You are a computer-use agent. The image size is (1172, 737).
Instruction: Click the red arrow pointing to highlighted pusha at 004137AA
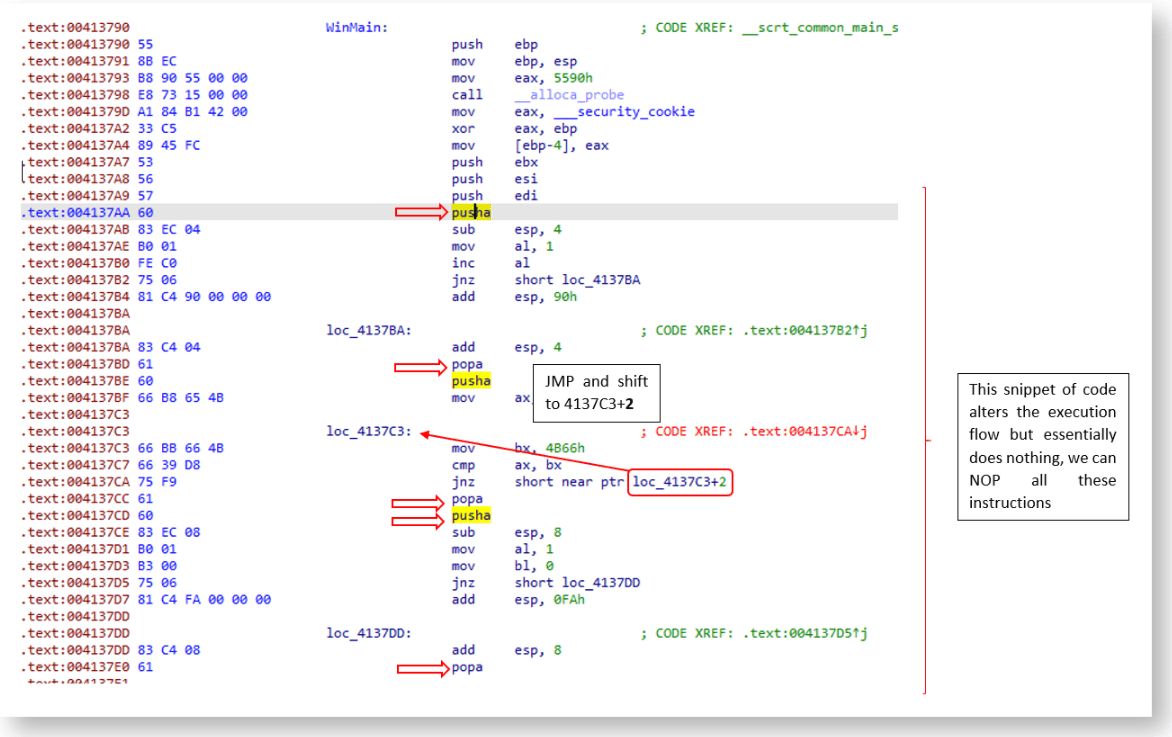[x=420, y=212]
